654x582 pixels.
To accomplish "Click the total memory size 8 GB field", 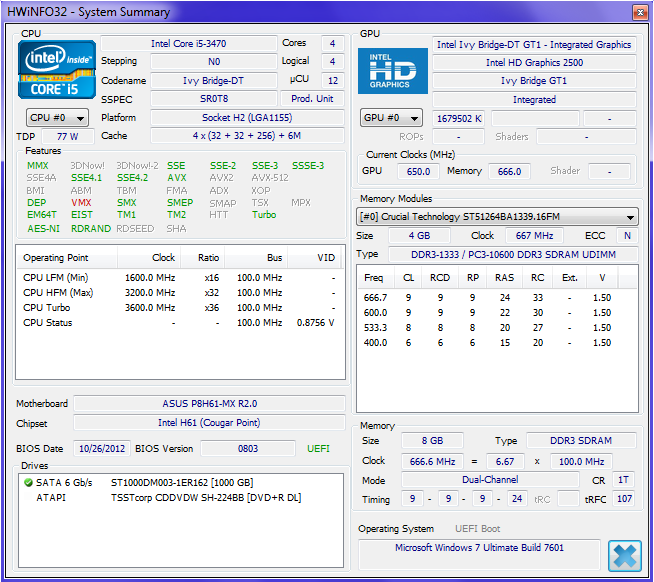I will tap(432, 441).
